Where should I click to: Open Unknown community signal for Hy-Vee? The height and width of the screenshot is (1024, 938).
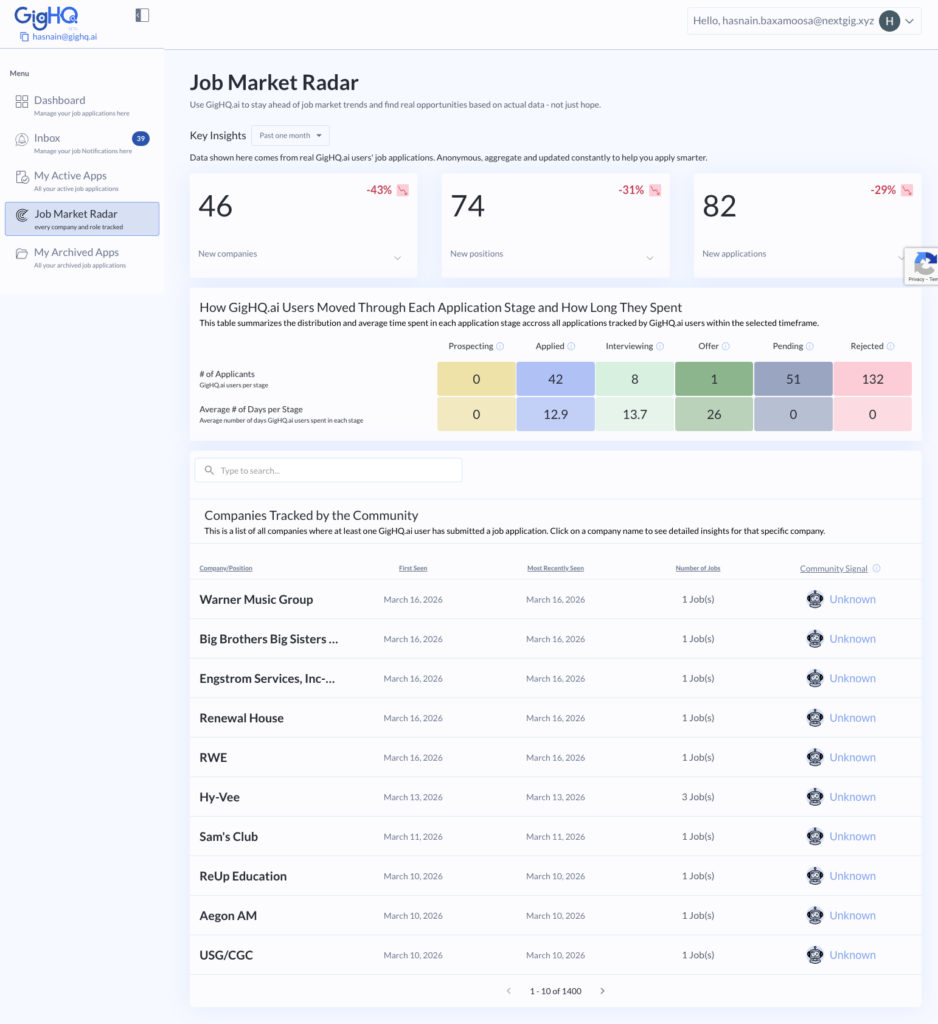click(853, 796)
